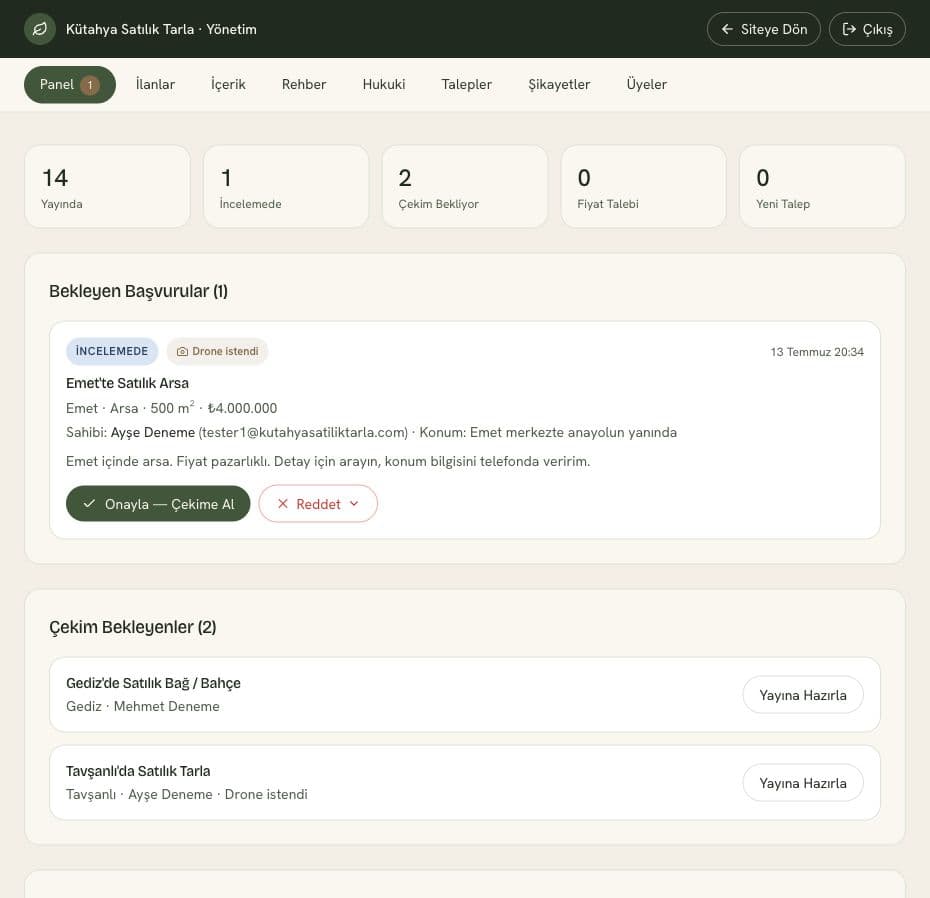
Task: Click the Tavşanlı'da Satılık Tarla title
Action: click(138, 771)
